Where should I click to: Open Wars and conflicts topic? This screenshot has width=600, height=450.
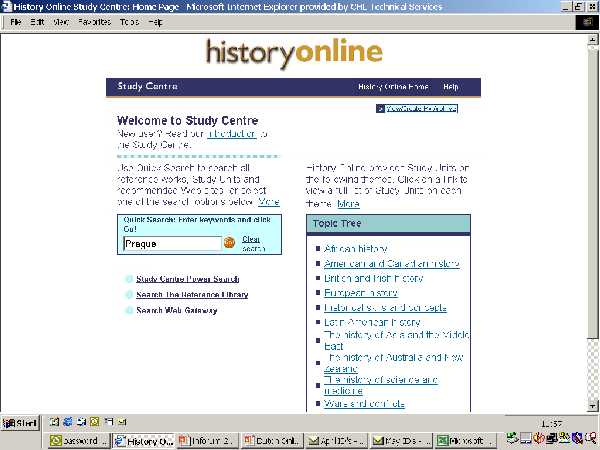click(x=364, y=404)
